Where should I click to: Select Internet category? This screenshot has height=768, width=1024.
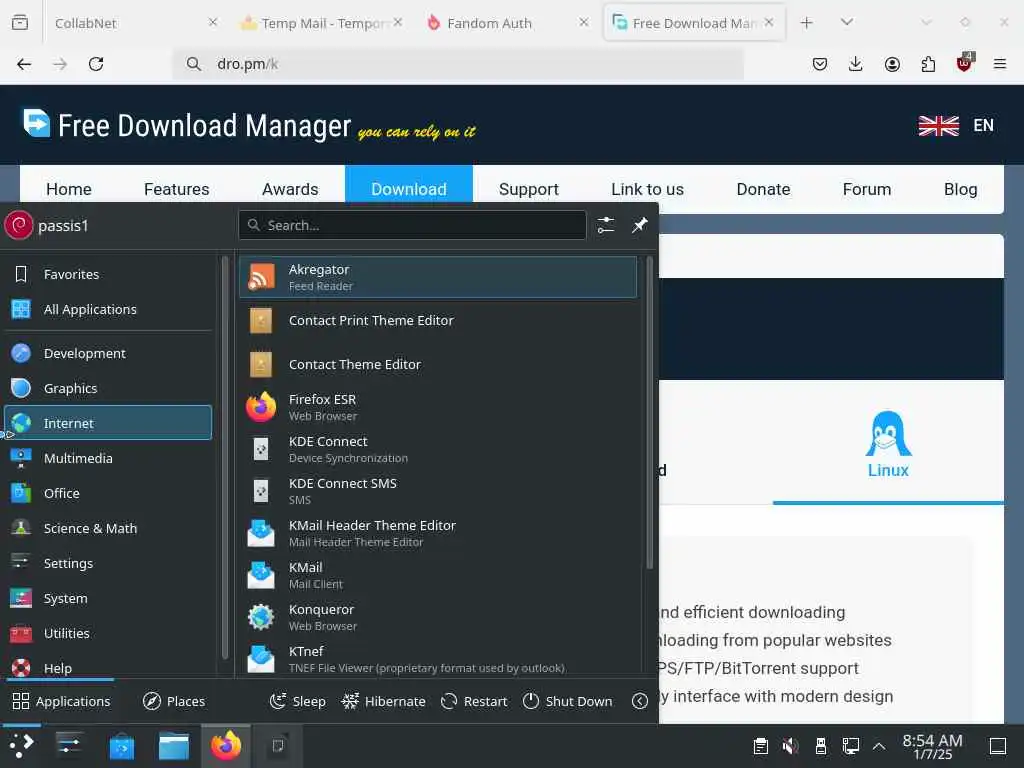(108, 423)
